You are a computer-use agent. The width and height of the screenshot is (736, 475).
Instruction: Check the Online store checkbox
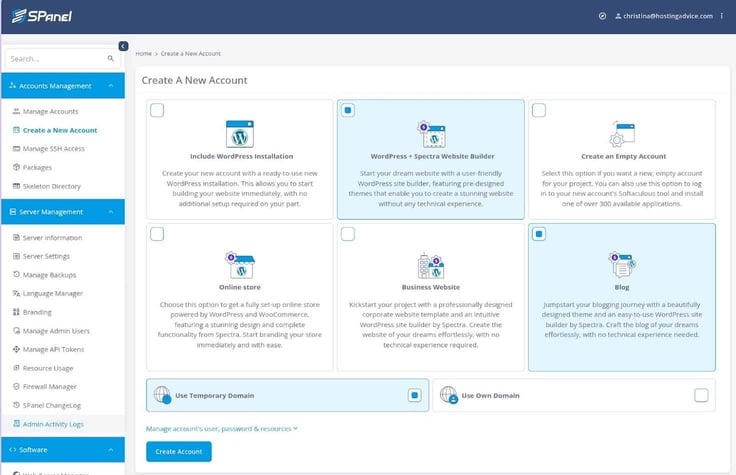point(157,234)
